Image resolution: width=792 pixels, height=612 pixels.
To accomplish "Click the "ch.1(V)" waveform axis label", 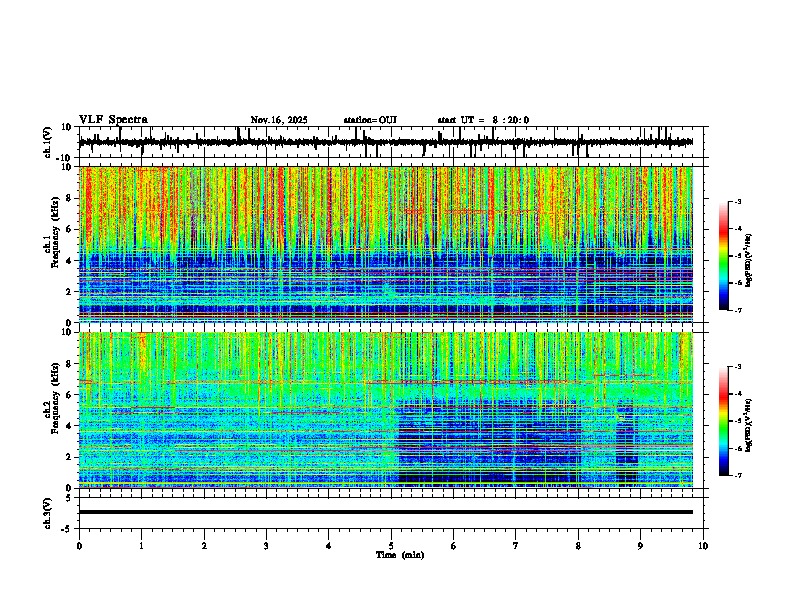I will [48, 142].
